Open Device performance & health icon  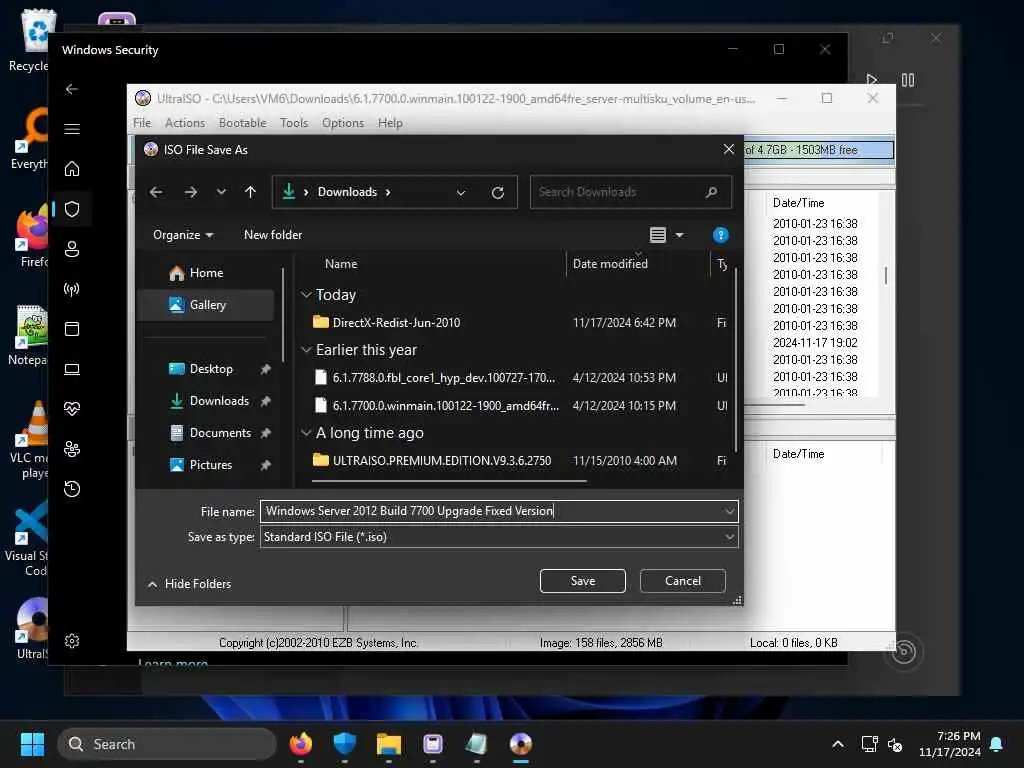[x=72, y=409]
